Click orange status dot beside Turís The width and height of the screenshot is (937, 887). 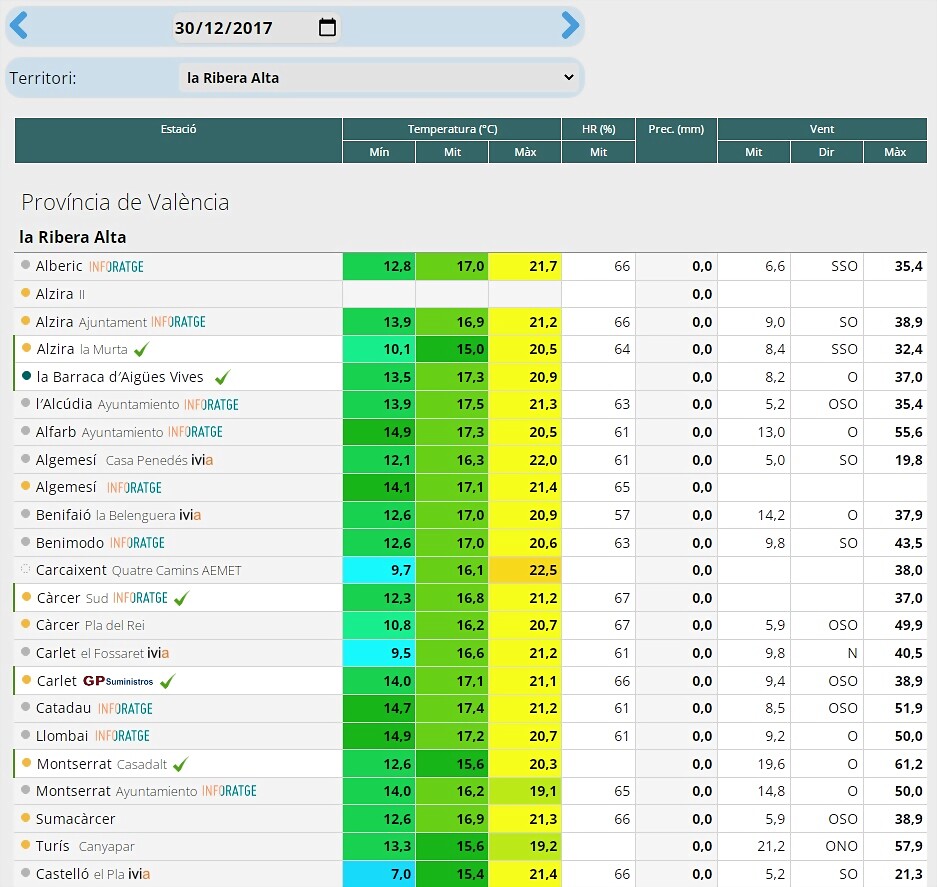point(25,845)
